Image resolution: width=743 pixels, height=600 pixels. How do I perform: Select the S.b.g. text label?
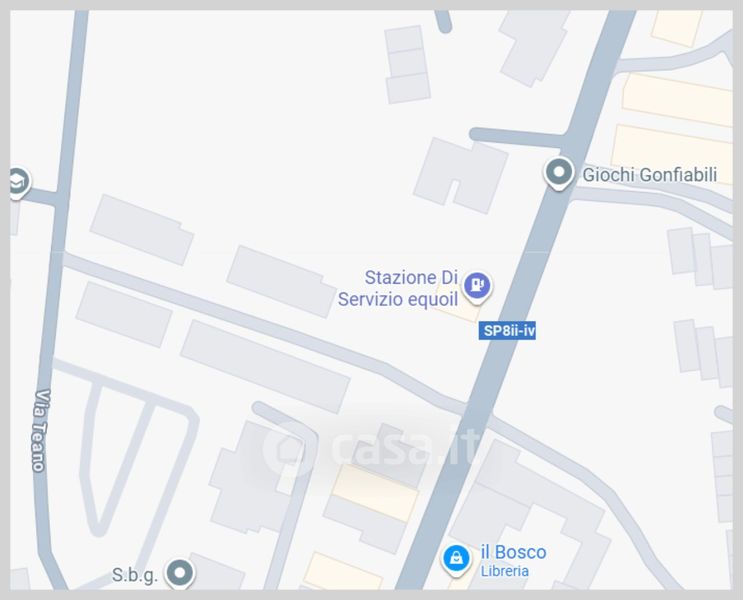[135, 575]
